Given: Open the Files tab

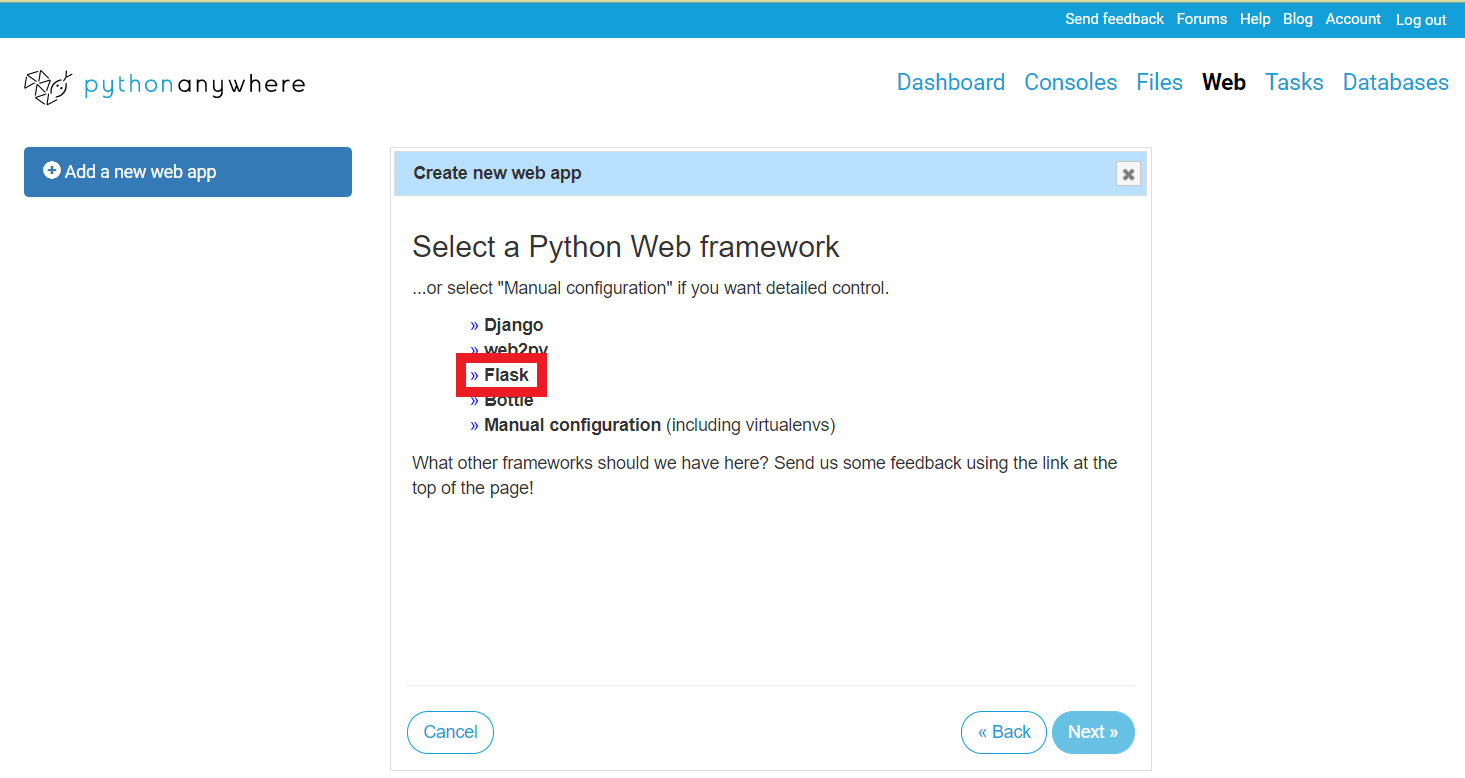Looking at the screenshot, I should click(x=1159, y=82).
